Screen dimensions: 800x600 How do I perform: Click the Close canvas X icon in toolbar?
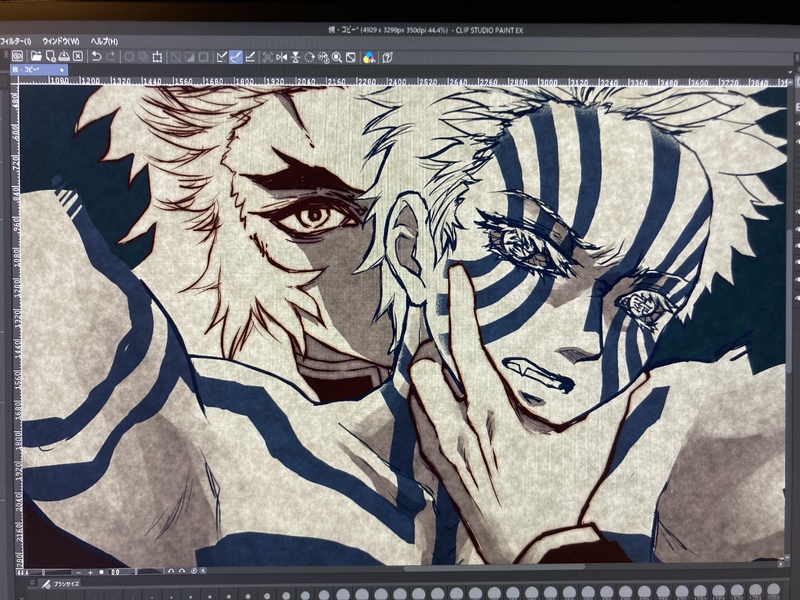78,56
